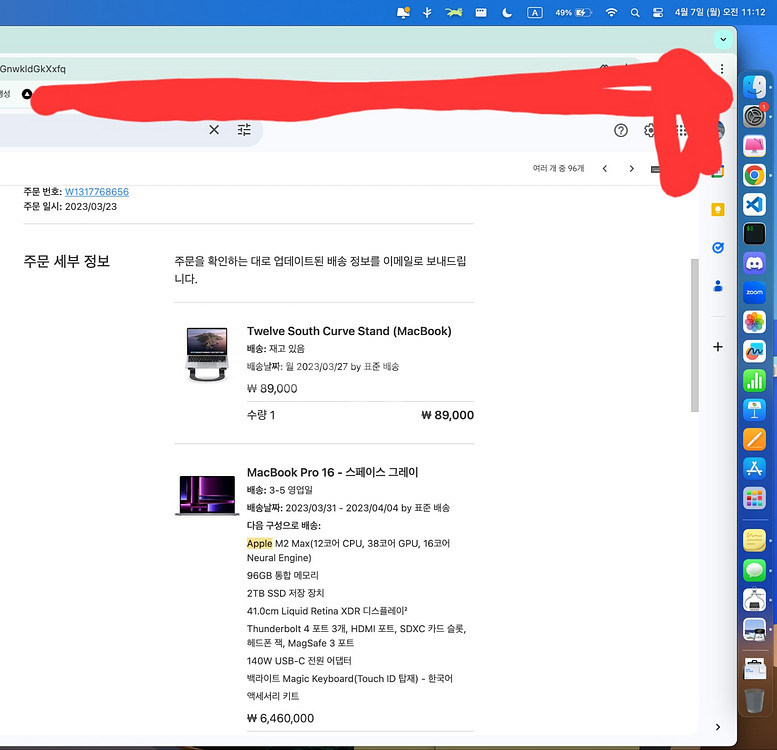Screen dimensions: 777x750
Task: Open Pages from the Dock
Action: [x=754, y=439]
